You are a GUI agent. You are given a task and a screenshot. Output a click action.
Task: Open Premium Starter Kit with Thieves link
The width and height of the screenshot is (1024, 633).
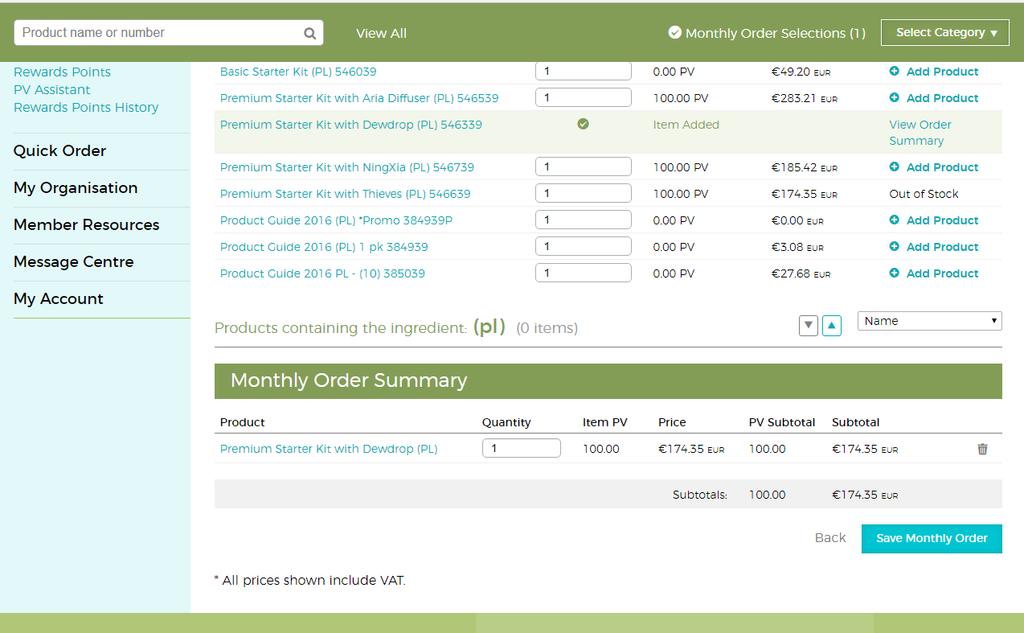pyautogui.click(x=345, y=194)
